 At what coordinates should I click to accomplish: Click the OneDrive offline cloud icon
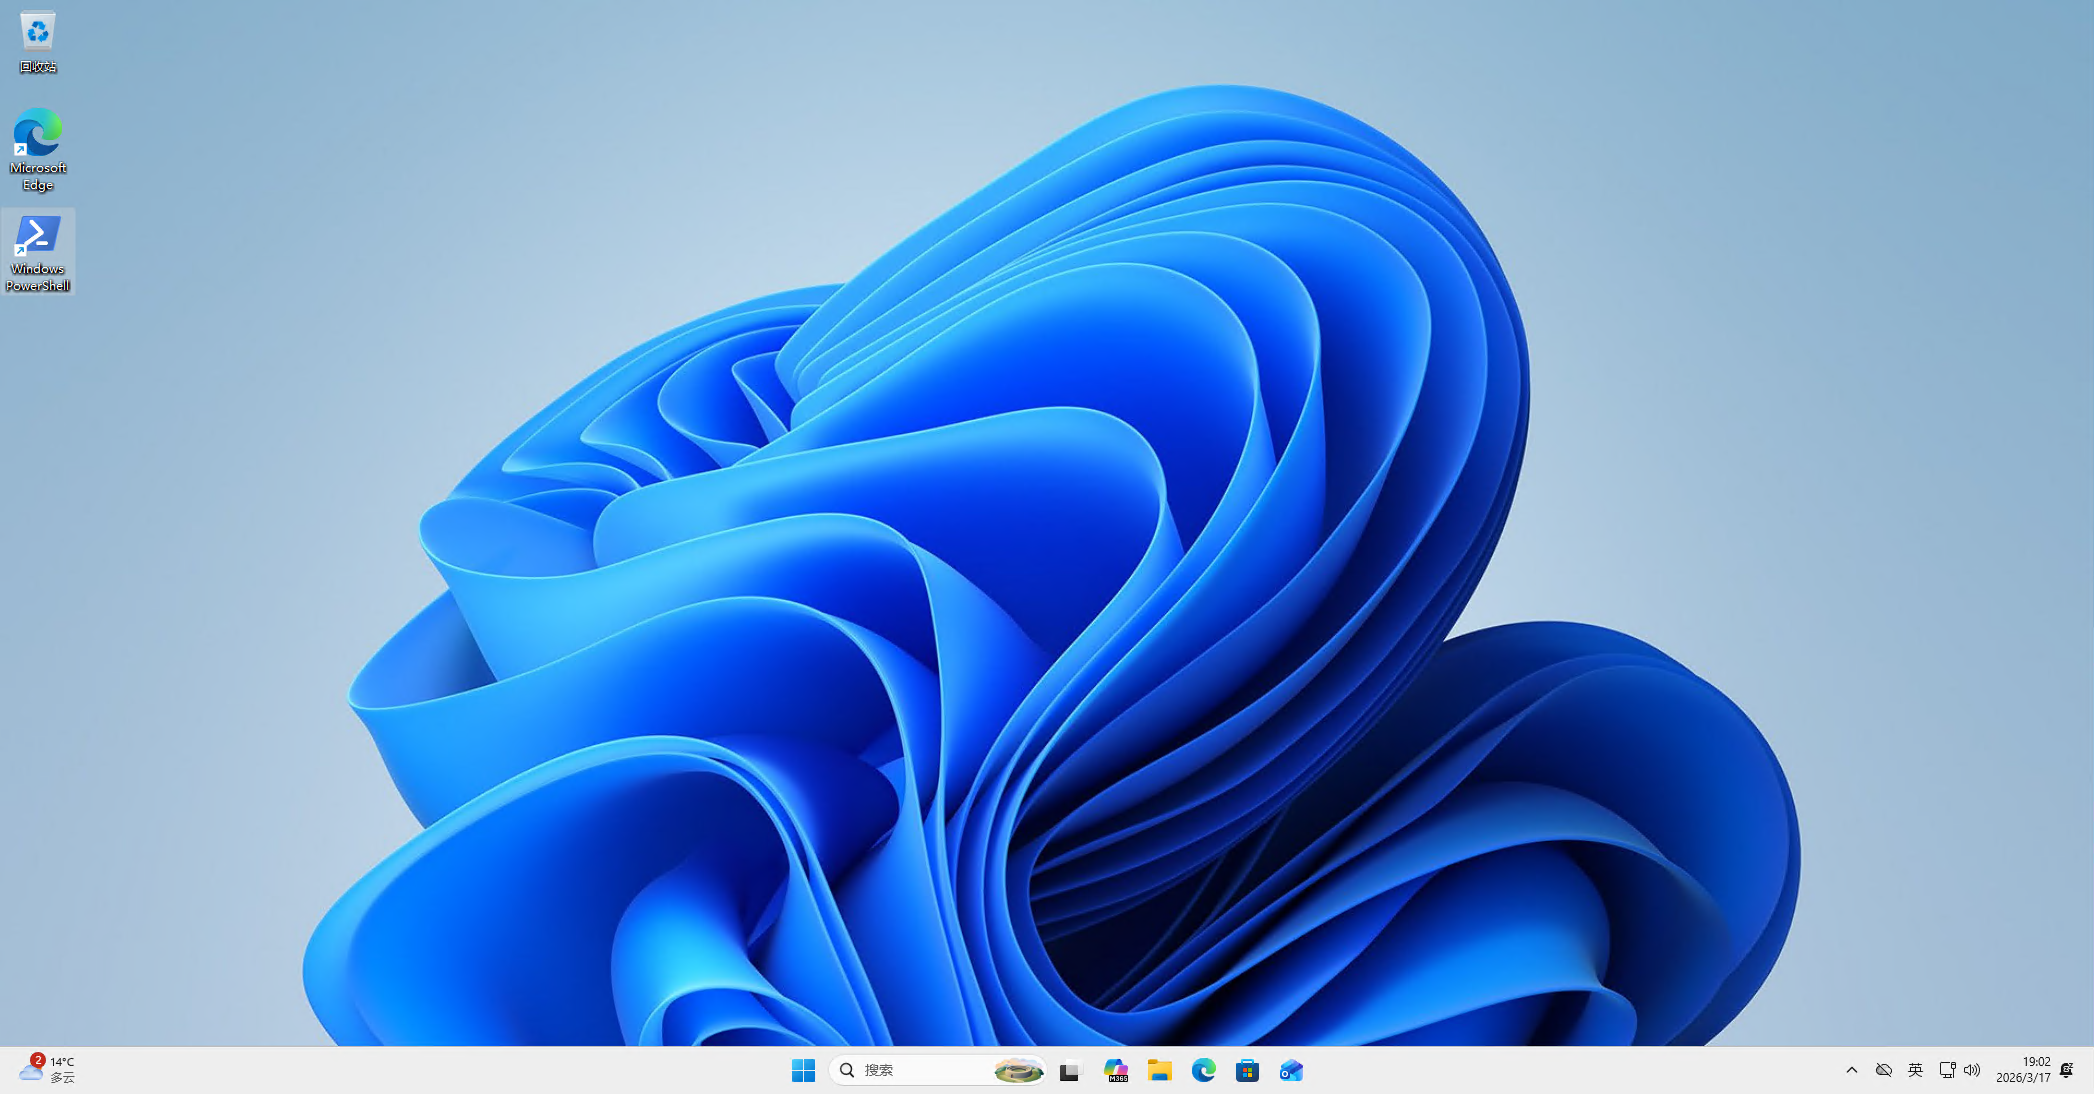click(x=1884, y=1069)
